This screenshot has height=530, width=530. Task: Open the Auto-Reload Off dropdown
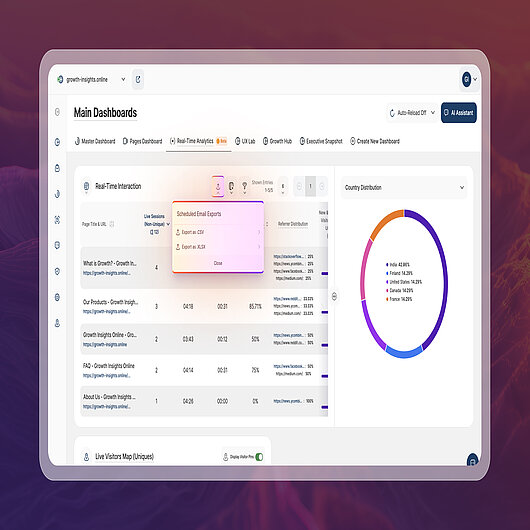coord(412,113)
